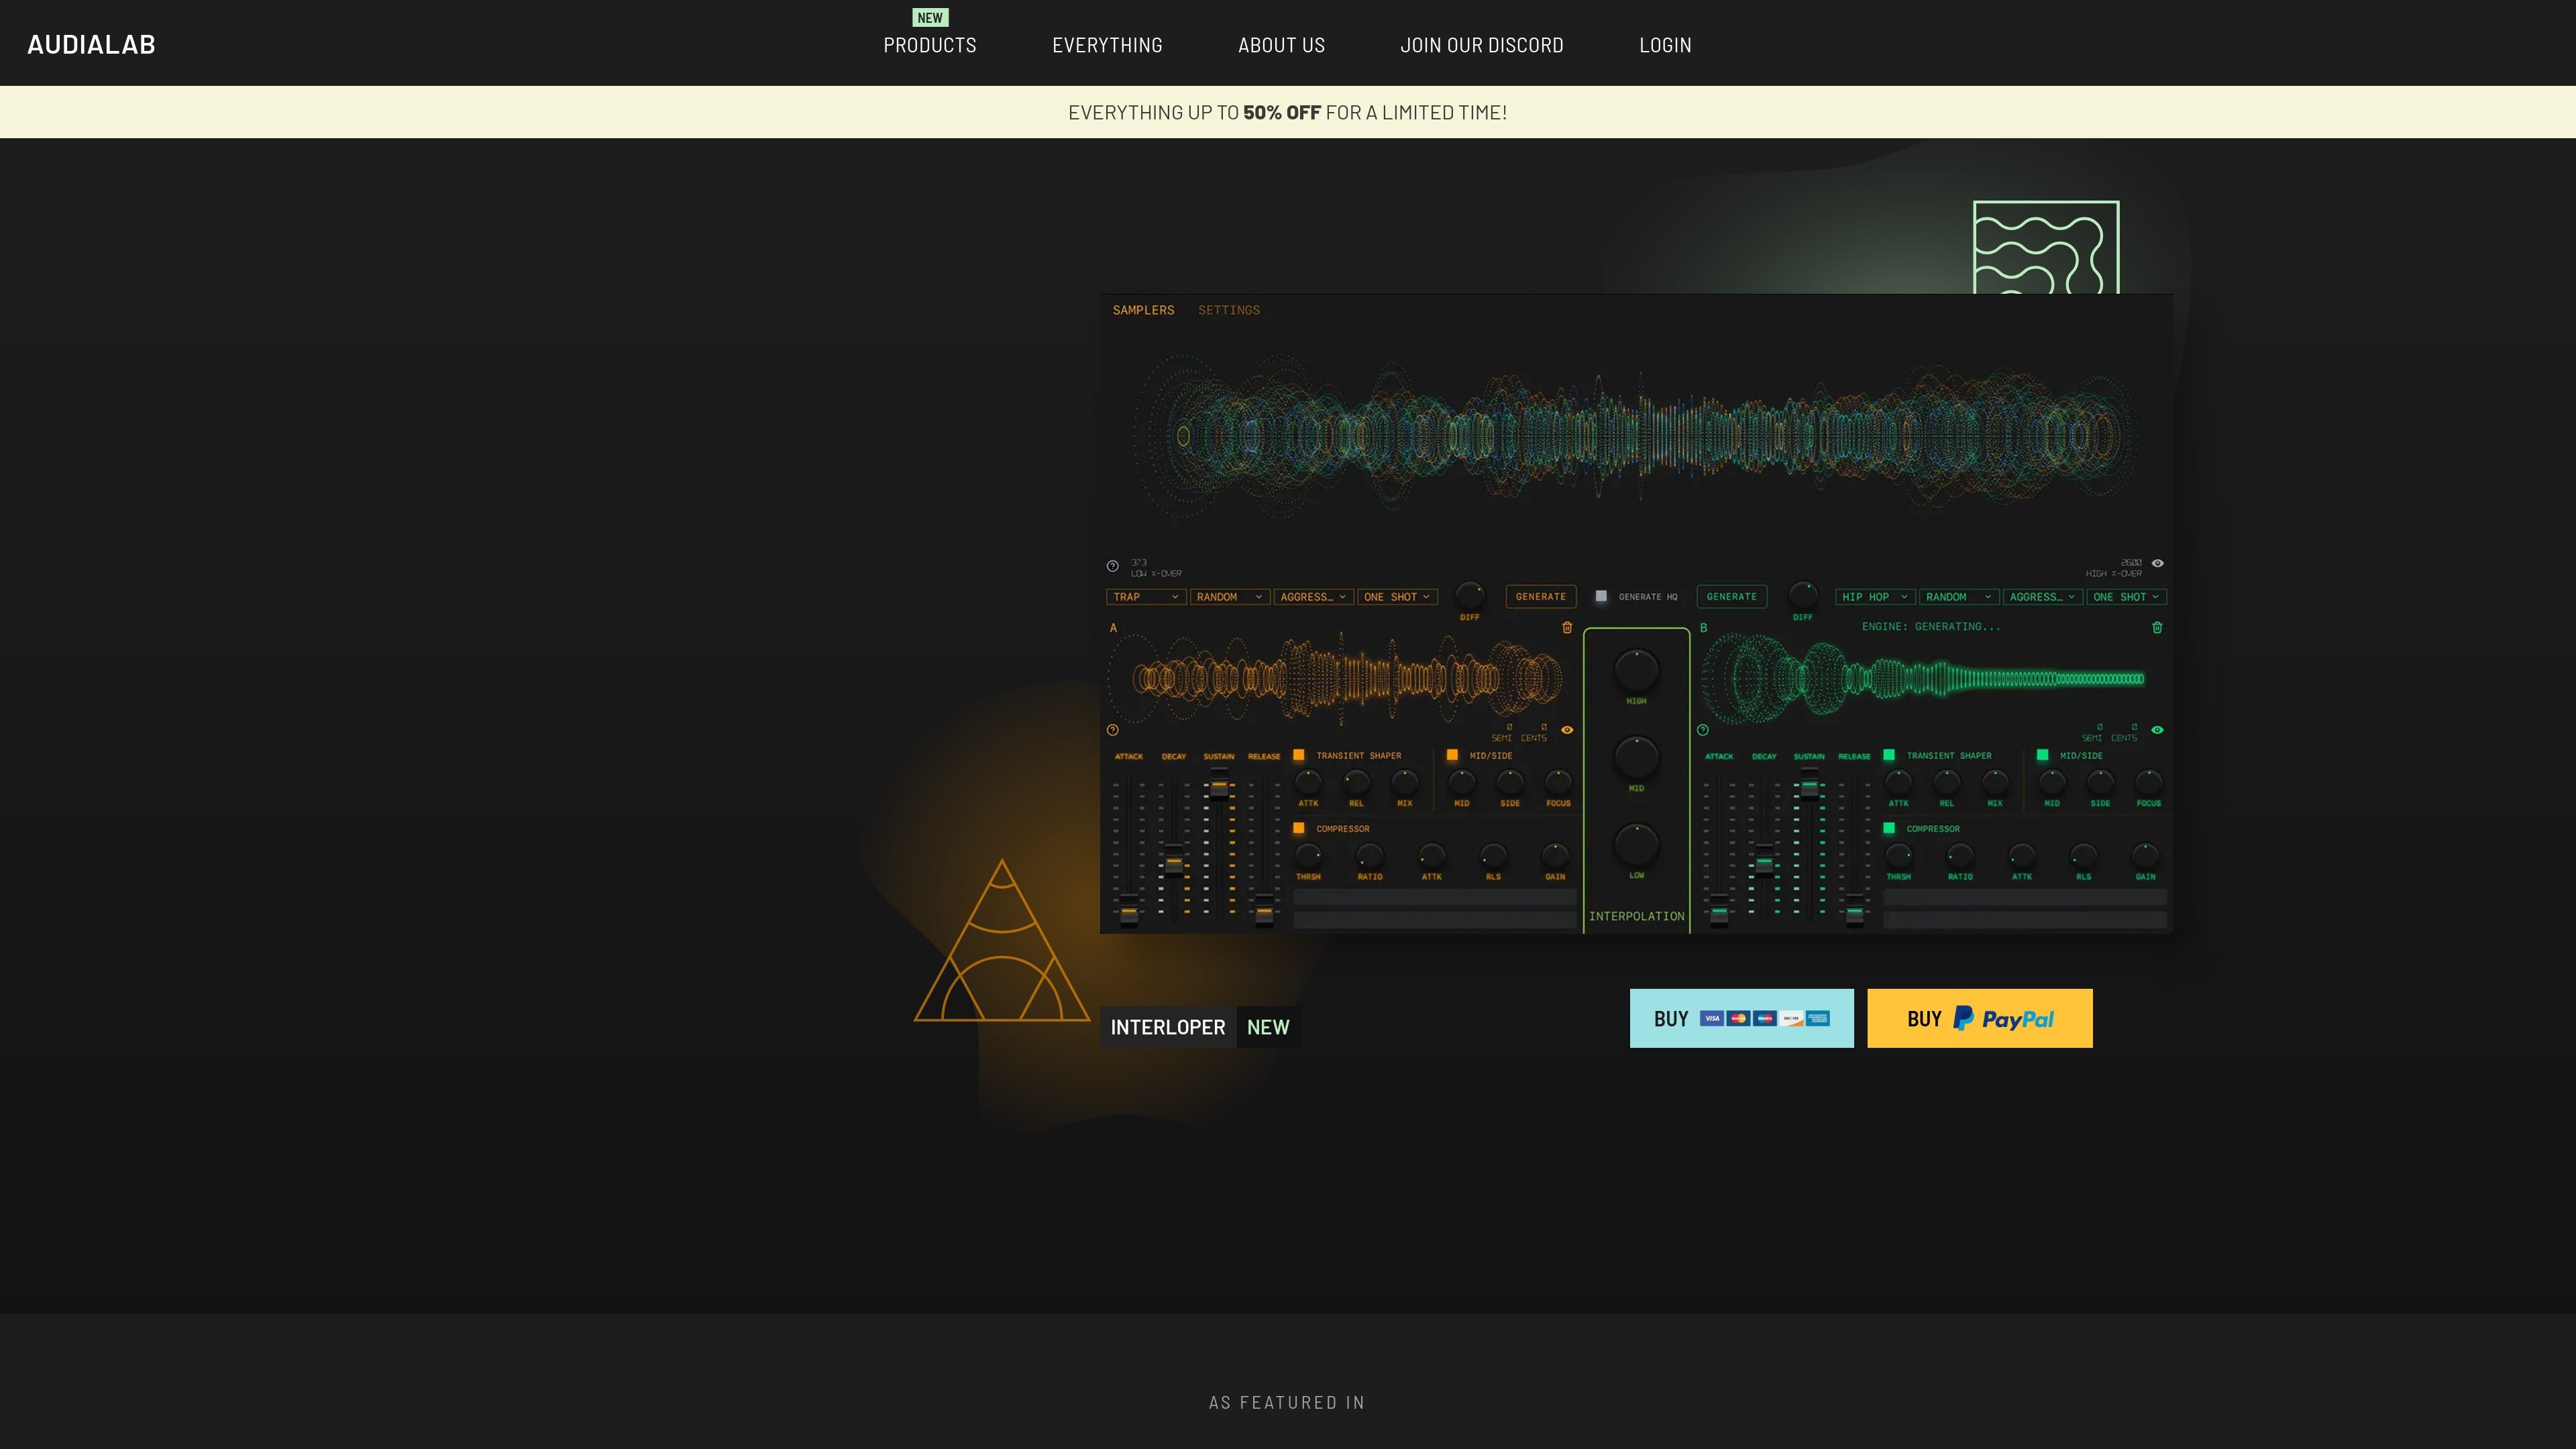Toggle sampler A visibility eye icon
Viewport: 2576px width, 1449px height.
(1567, 730)
